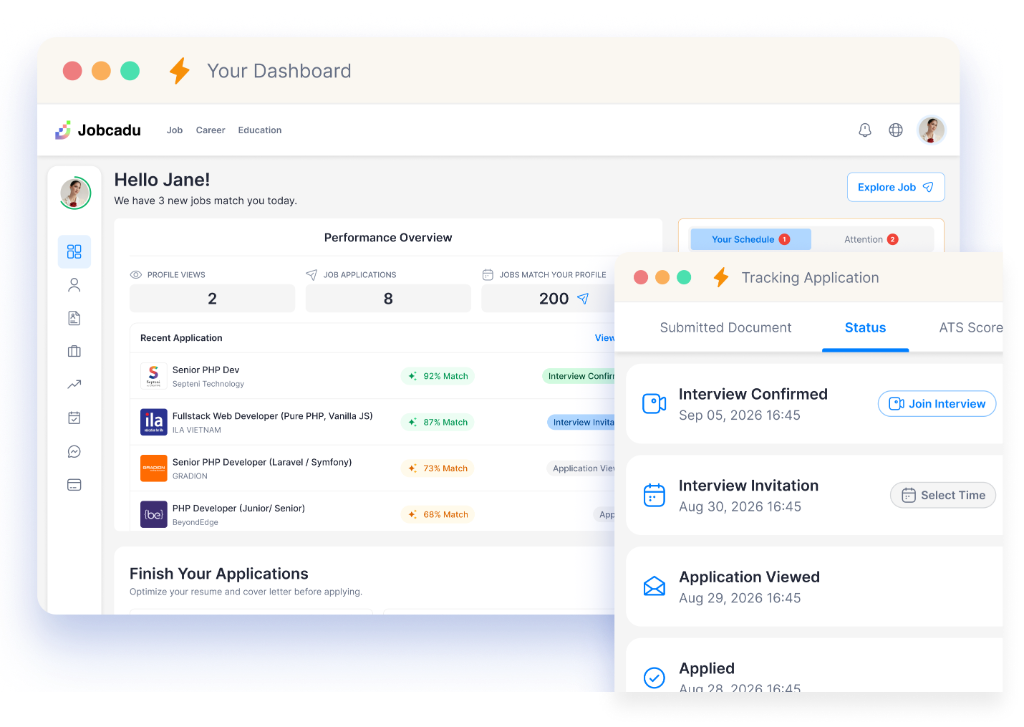1024x727 pixels.
Task: Open the payment card icon in sidebar
Action: [x=74, y=485]
